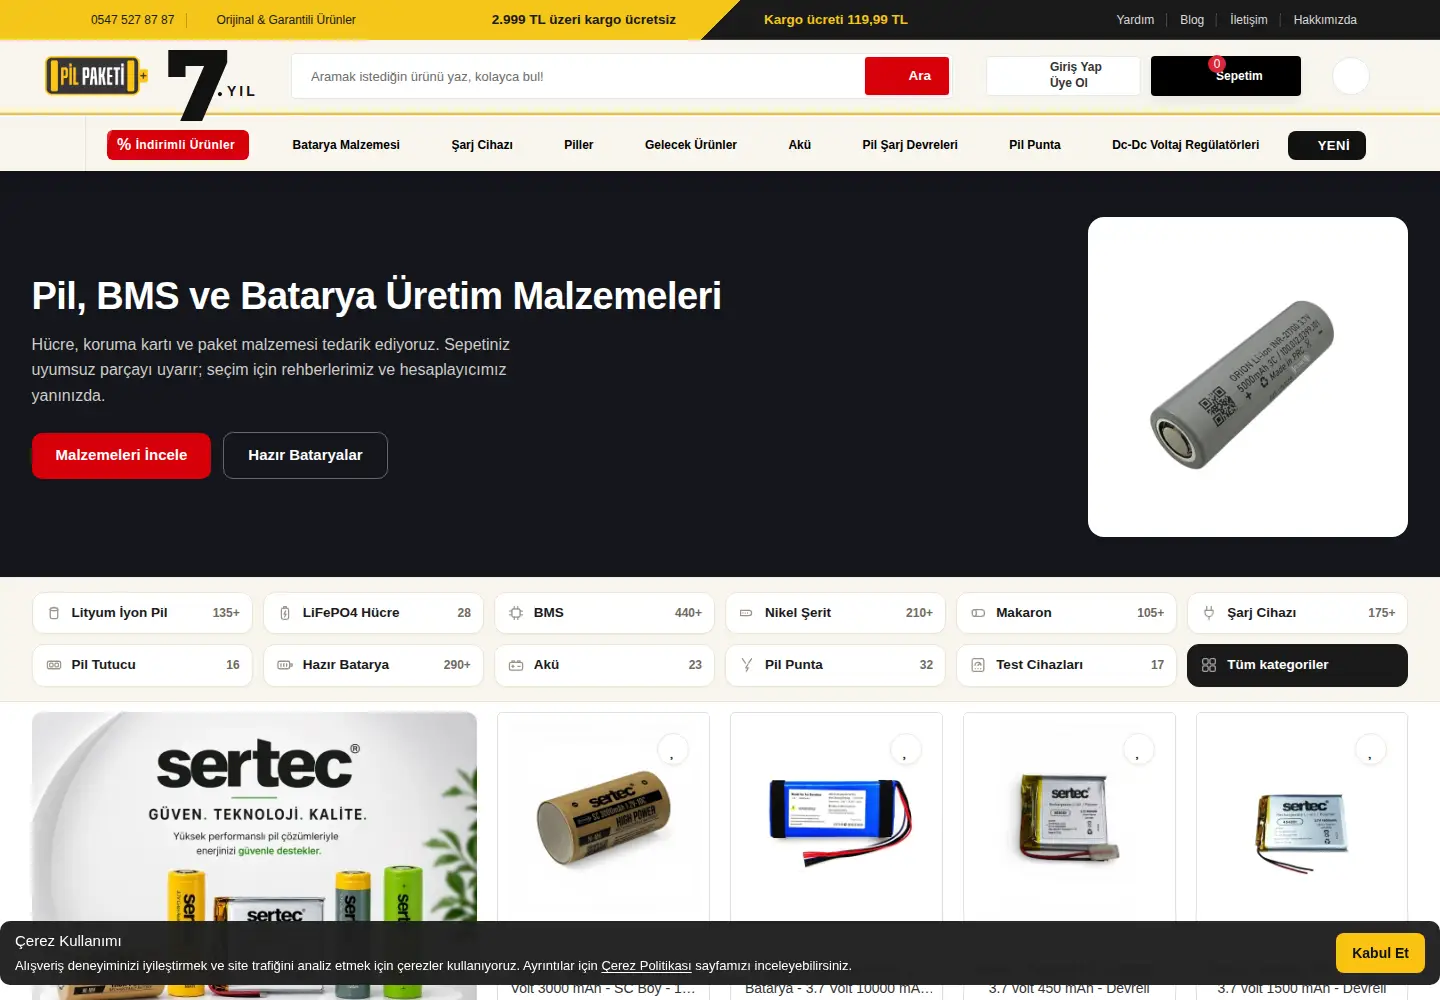Select the Pil Tutucu category icon

click(x=54, y=665)
